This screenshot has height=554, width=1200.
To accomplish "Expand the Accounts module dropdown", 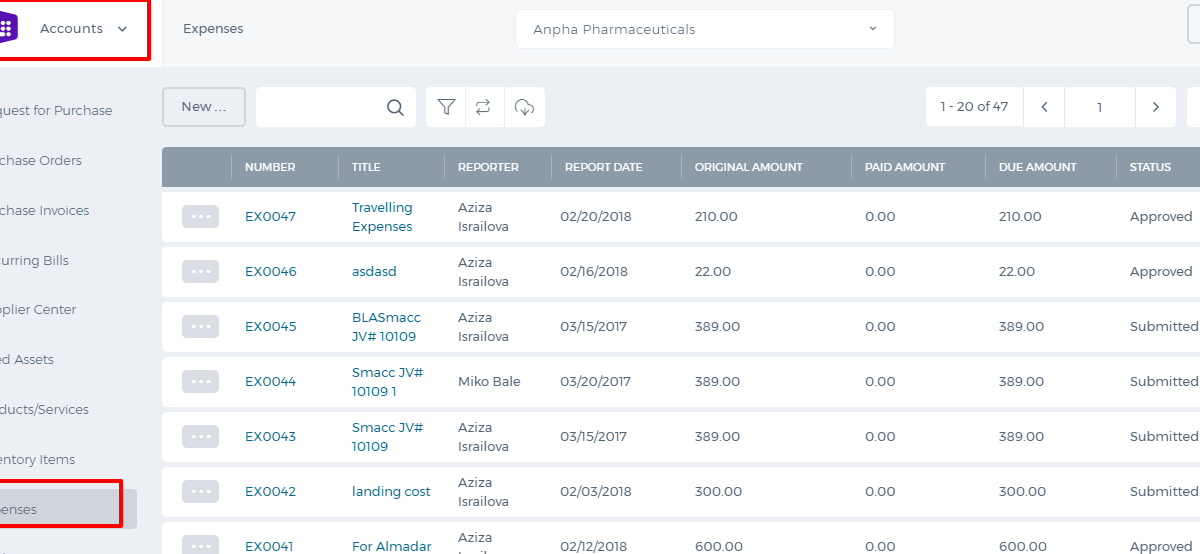I will click(x=84, y=29).
